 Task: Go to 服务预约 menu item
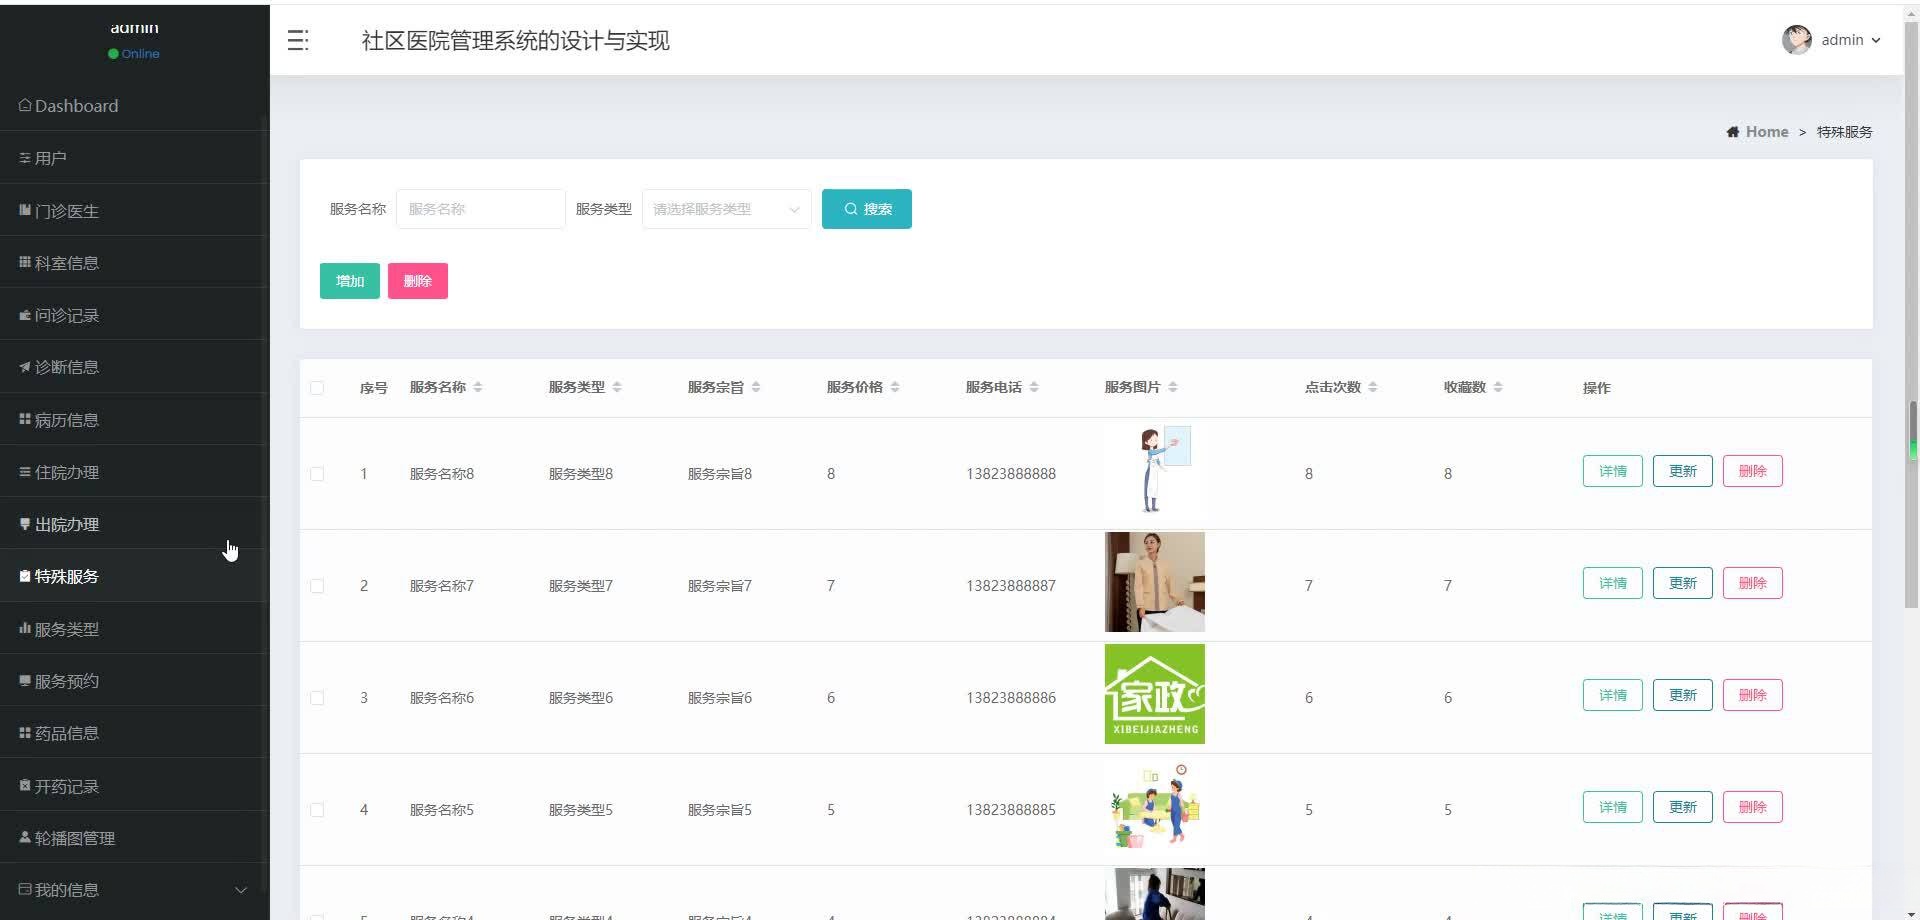coord(134,681)
